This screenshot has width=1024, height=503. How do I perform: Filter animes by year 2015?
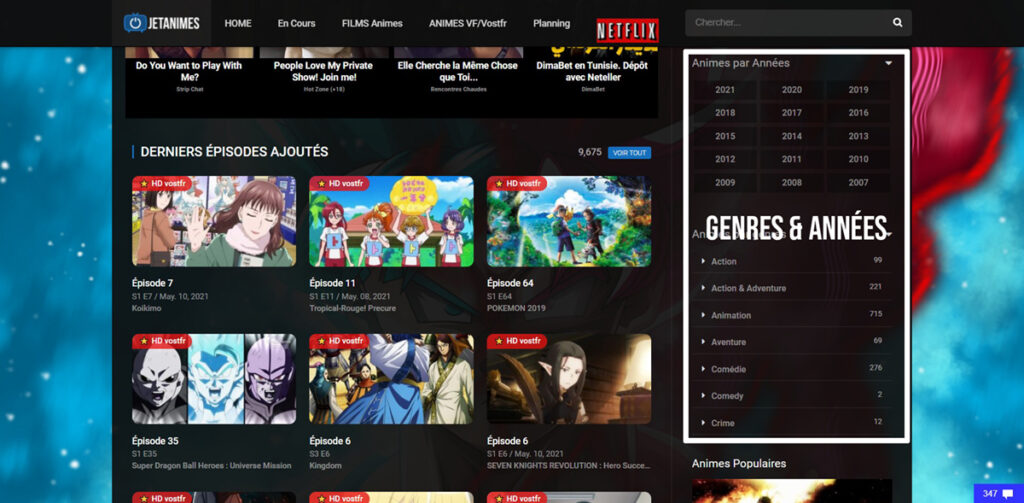point(725,137)
